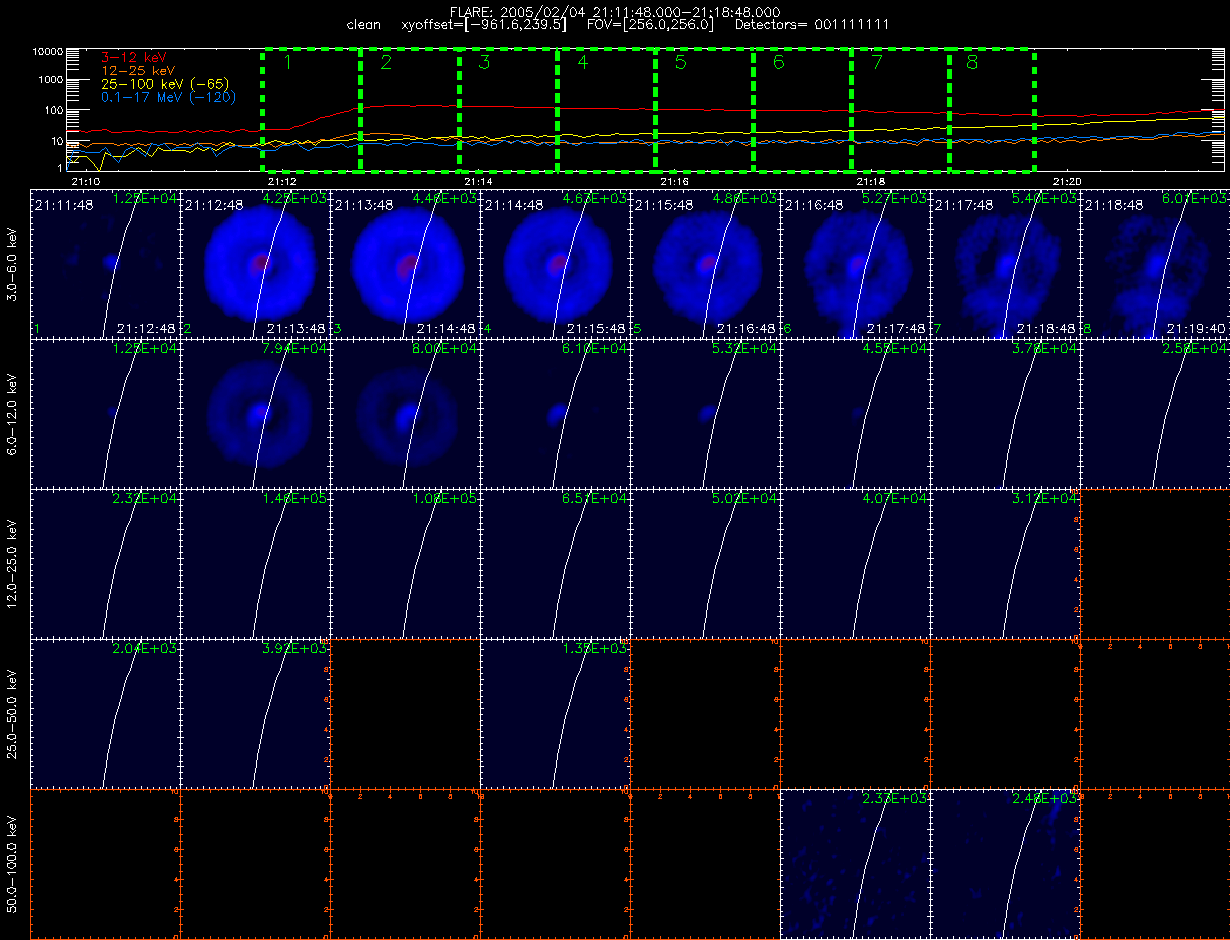Click the 25.0-50.0 keV row label
This screenshot has height=940, width=1230.
(12, 713)
